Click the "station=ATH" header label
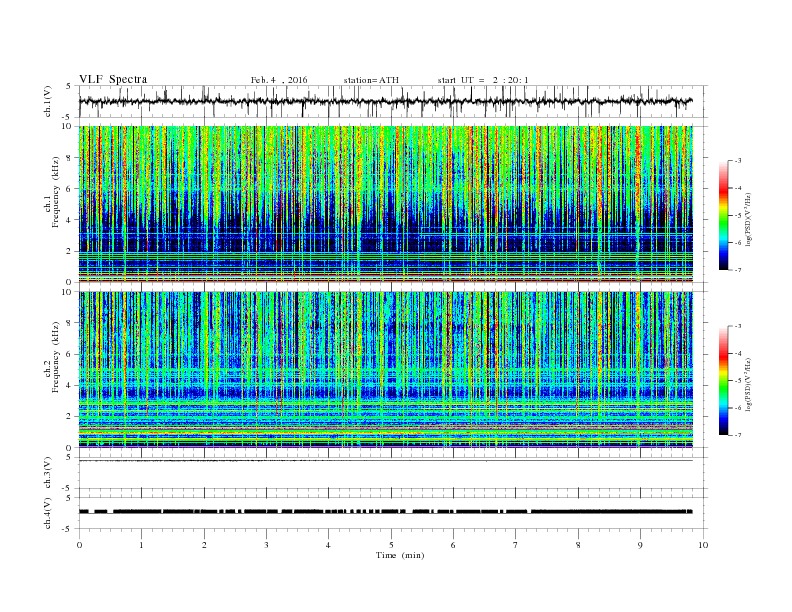The width and height of the screenshot is (792, 612). [x=371, y=80]
